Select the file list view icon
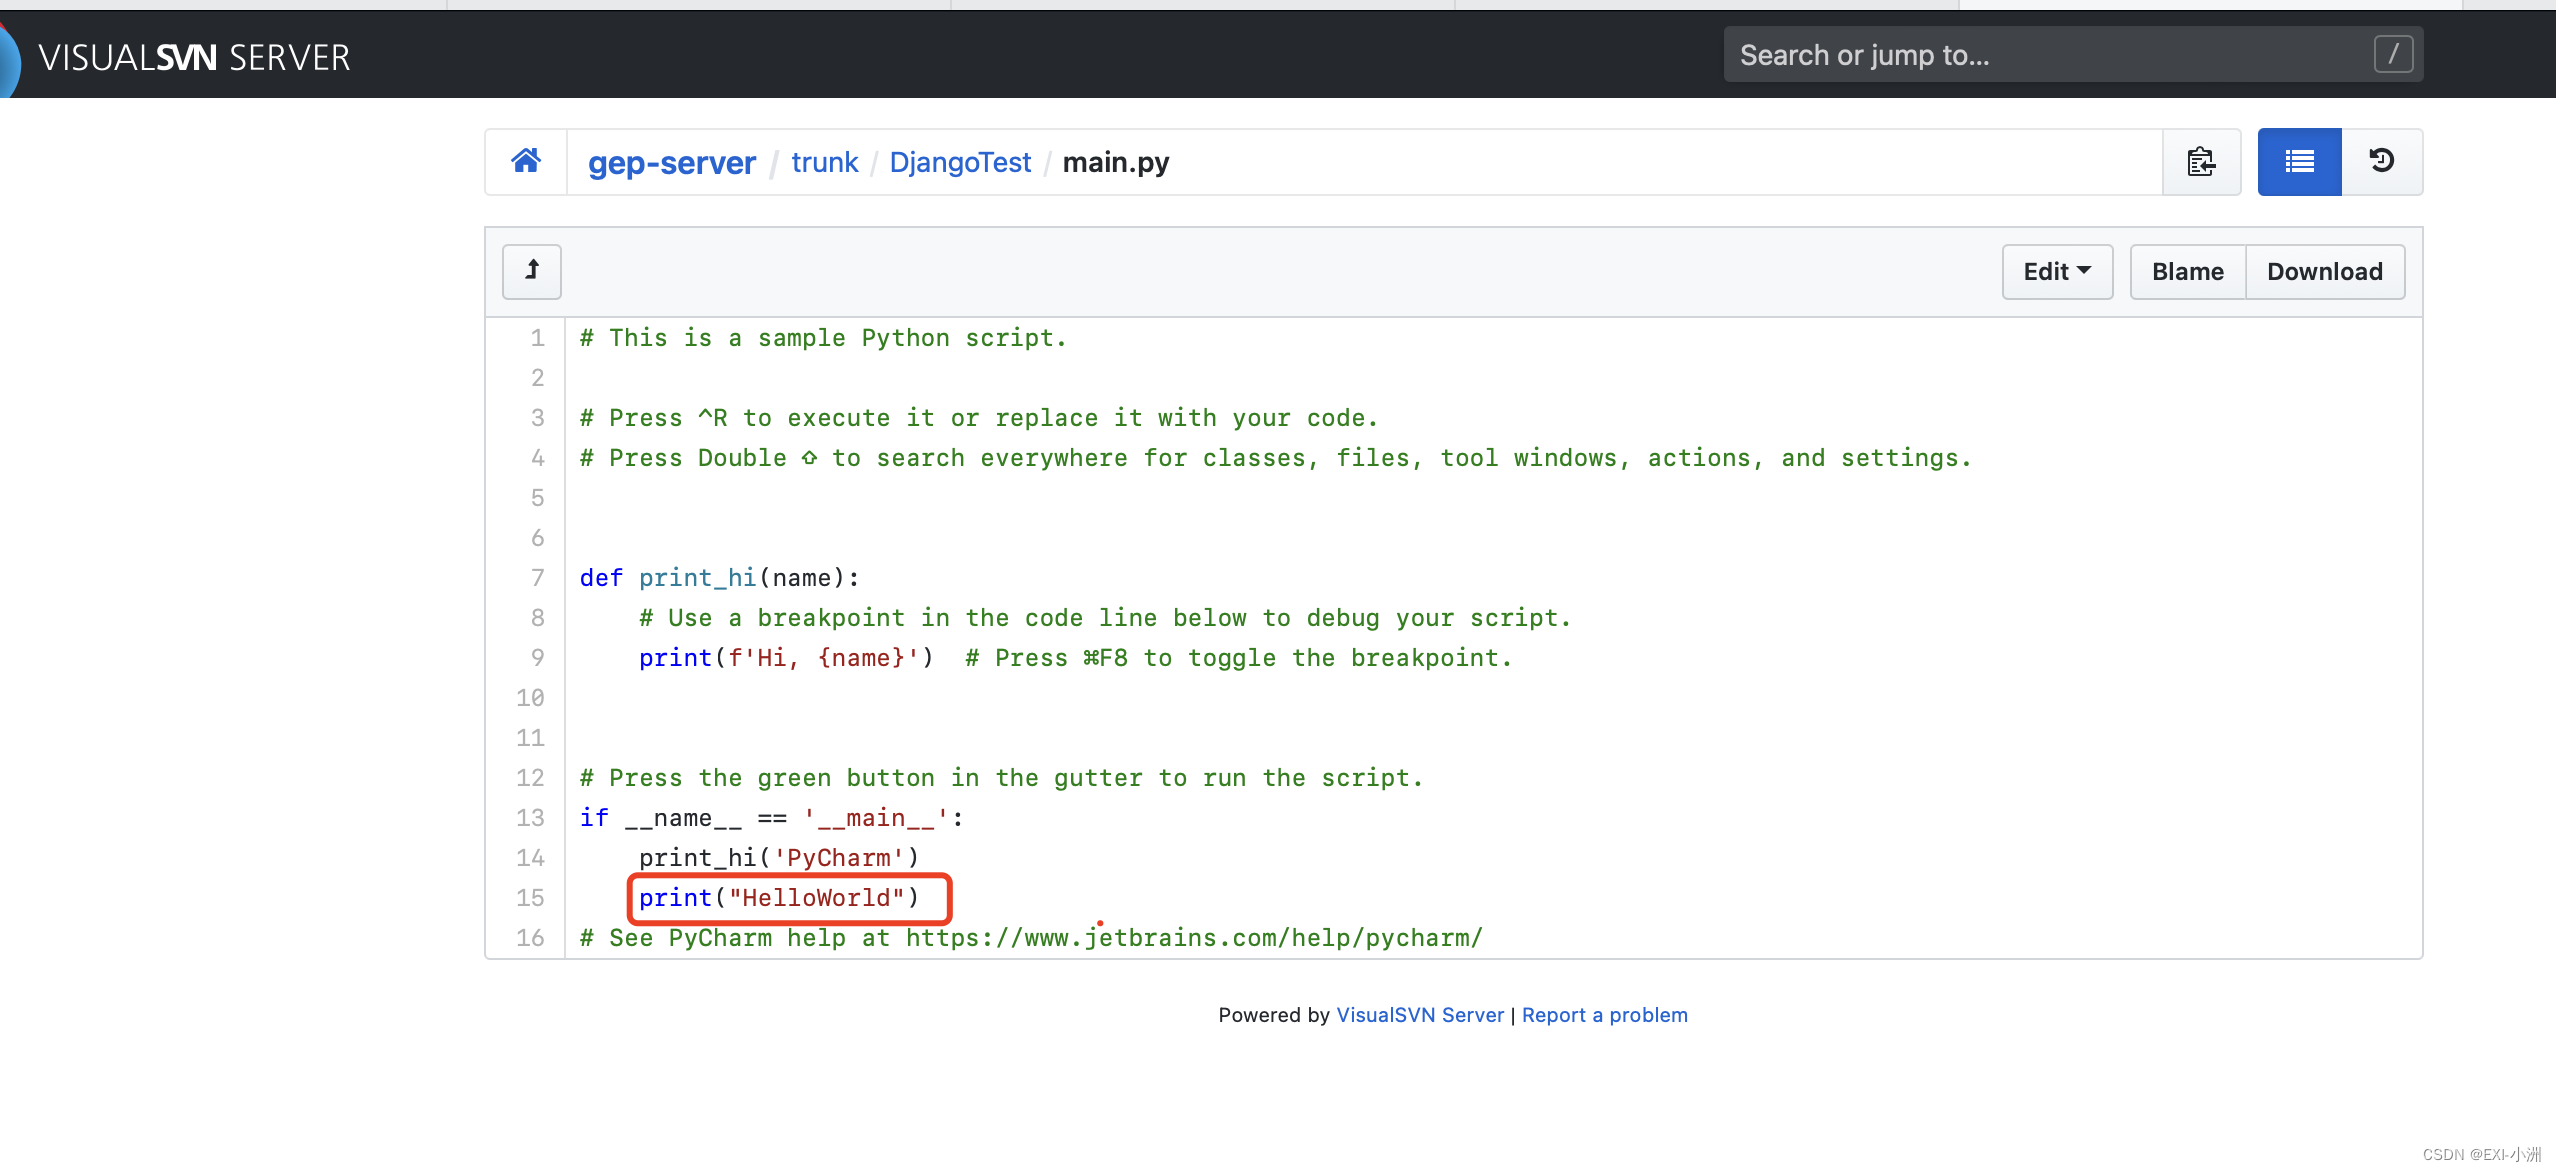 pos(2299,161)
